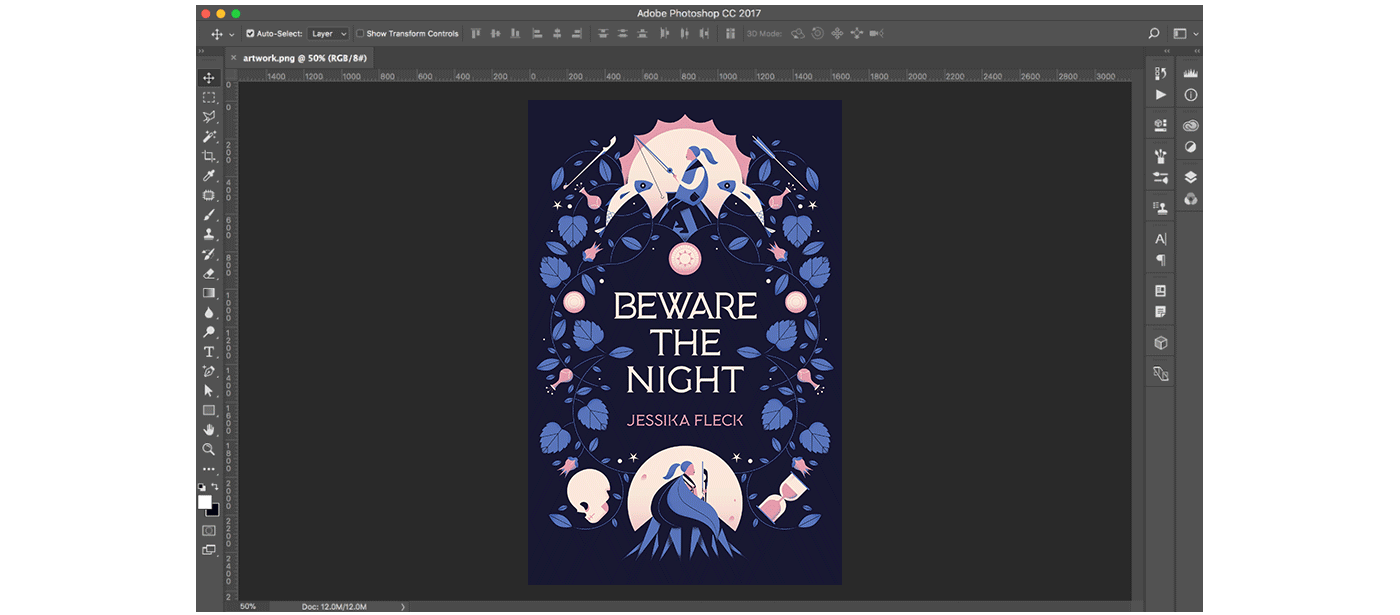Open the Actions panel play icon
The width and height of the screenshot is (1400, 615).
tap(1160, 95)
